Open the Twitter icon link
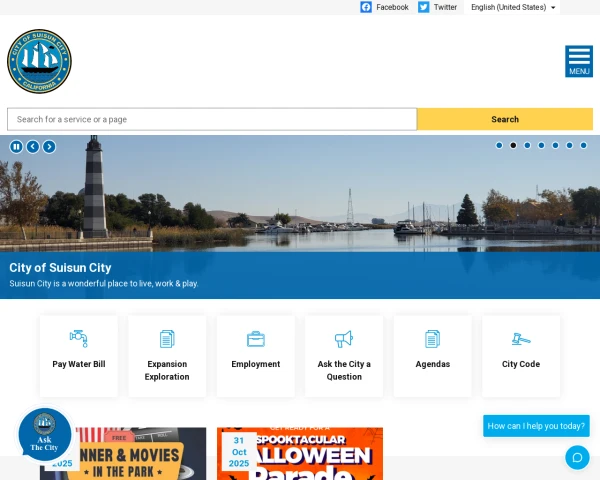600x480 pixels. click(x=424, y=7)
